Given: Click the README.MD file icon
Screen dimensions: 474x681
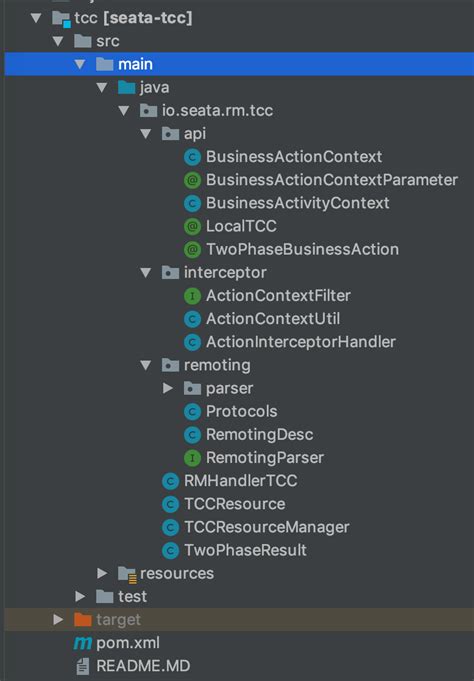Looking at the screenshot, I should click(x=83, y=666).
